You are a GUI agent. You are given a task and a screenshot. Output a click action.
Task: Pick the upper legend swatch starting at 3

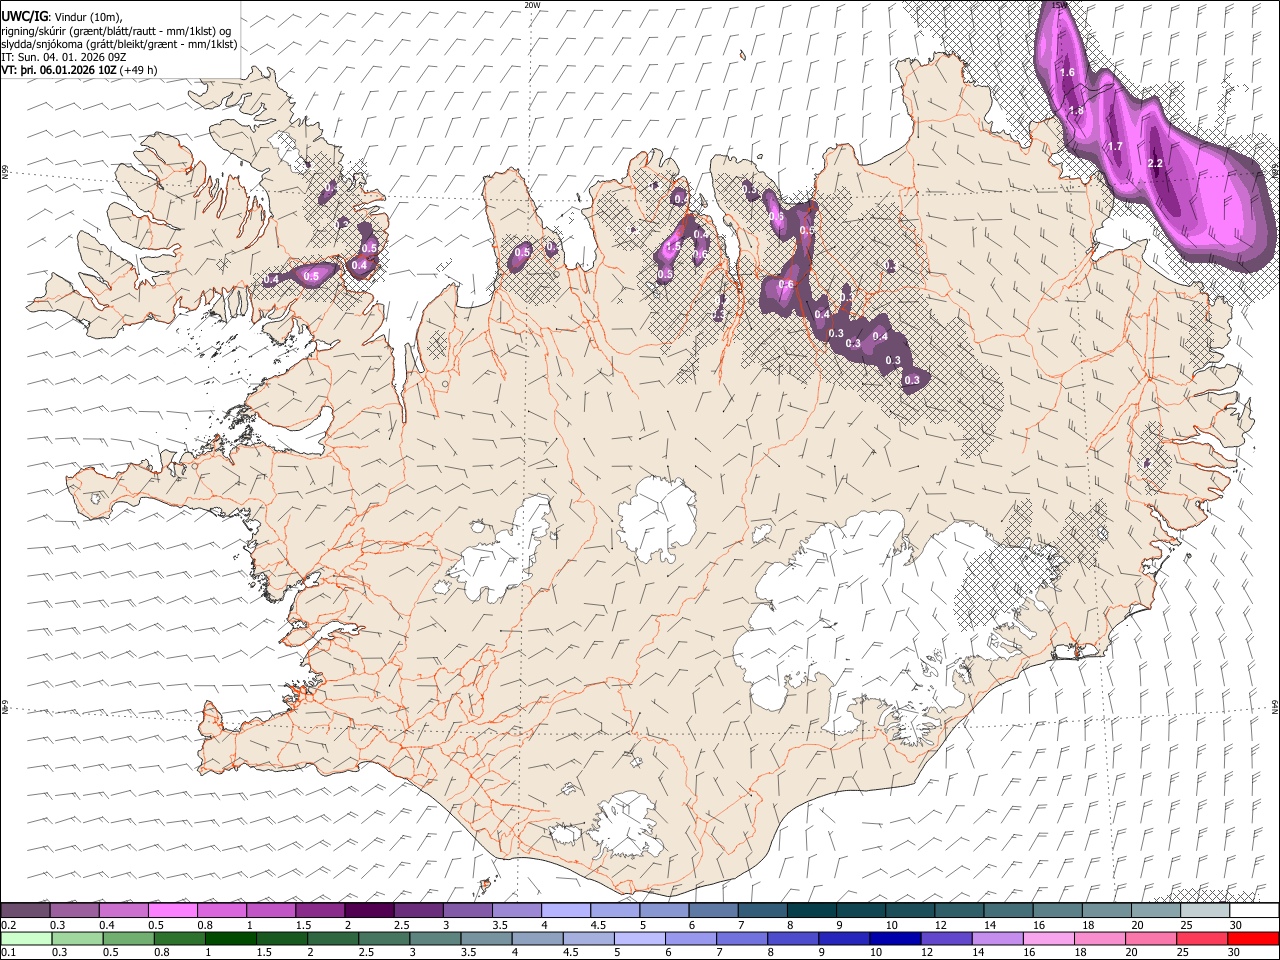pyautogui.click(x=466, y=910)
